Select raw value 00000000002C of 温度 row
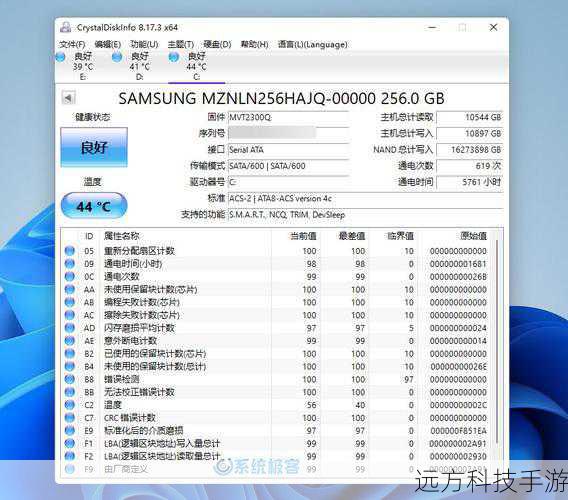 click(458, 405)
